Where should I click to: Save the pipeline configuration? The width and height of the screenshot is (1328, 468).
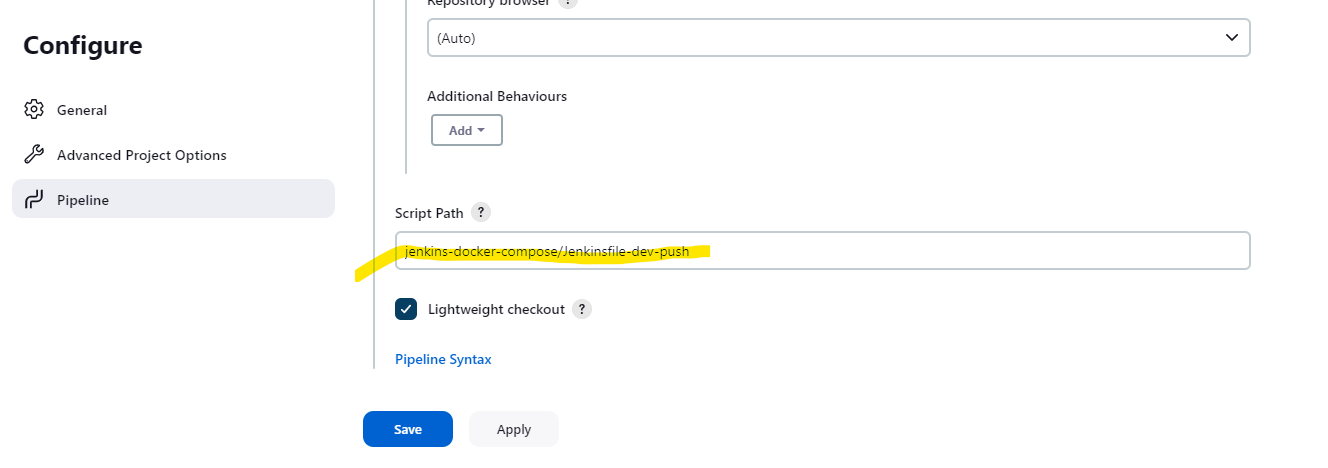[x=408, y=429]
